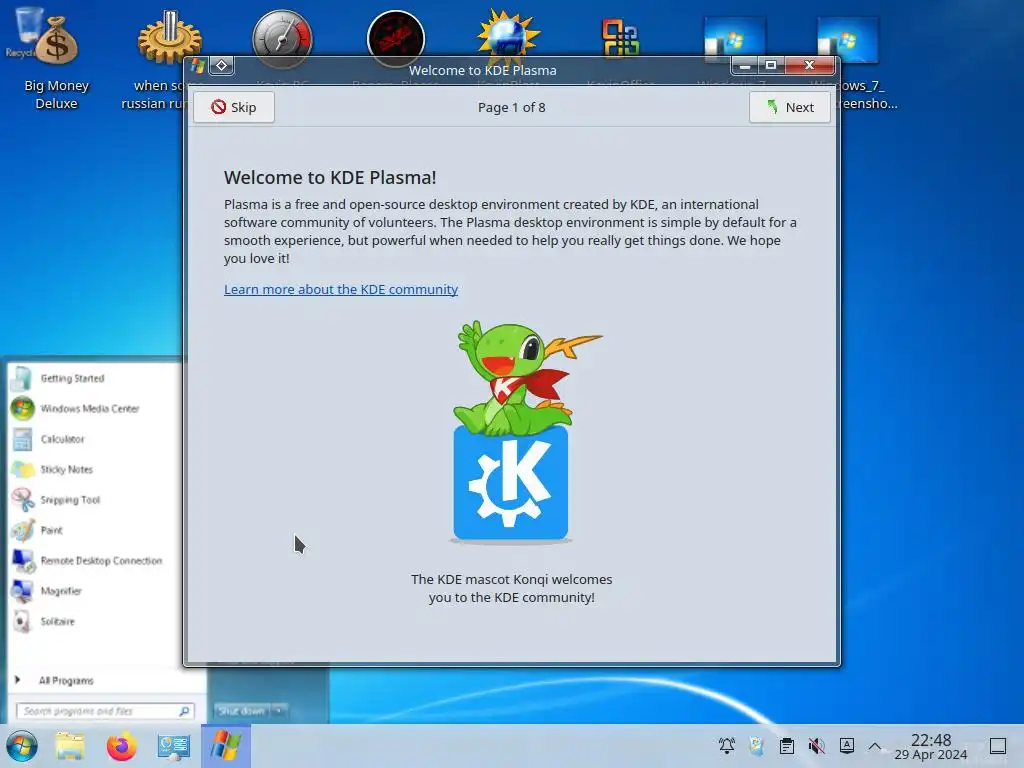This screenshot has width=1024, height=768.
Task: Select the first Windows 7 screenshot thumbnail on desktop
Action: pyautogui.click(x=735, y=40)
